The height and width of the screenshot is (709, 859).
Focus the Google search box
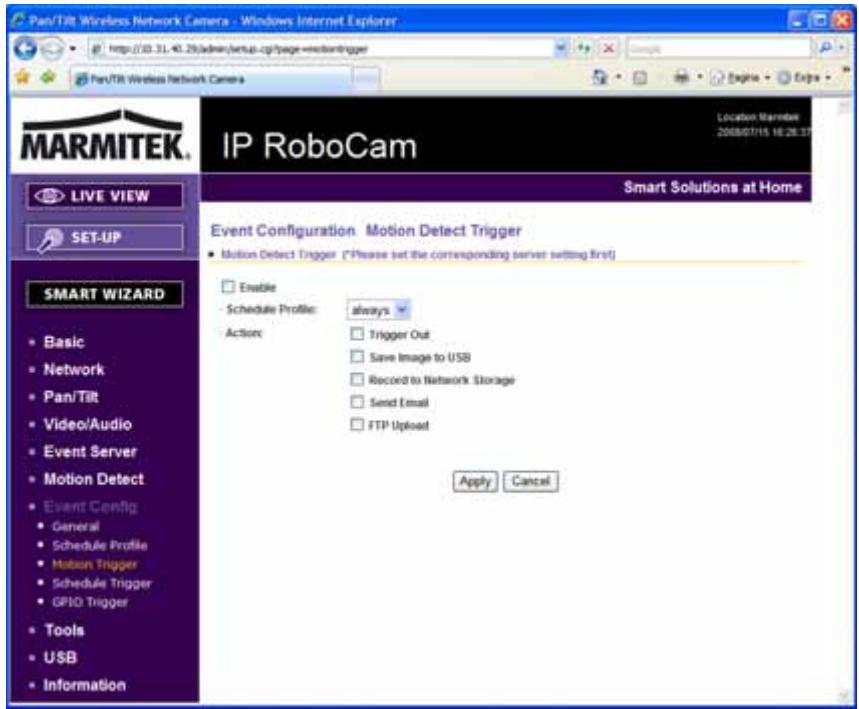click(x=718, y=49)
